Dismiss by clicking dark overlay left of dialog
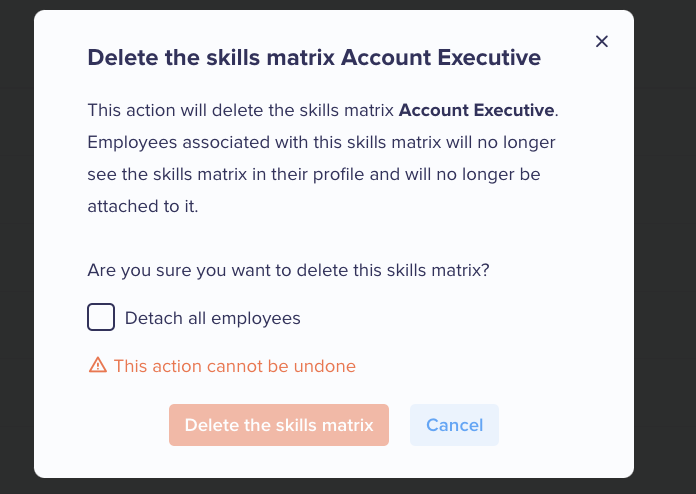 tap(17, 247)
